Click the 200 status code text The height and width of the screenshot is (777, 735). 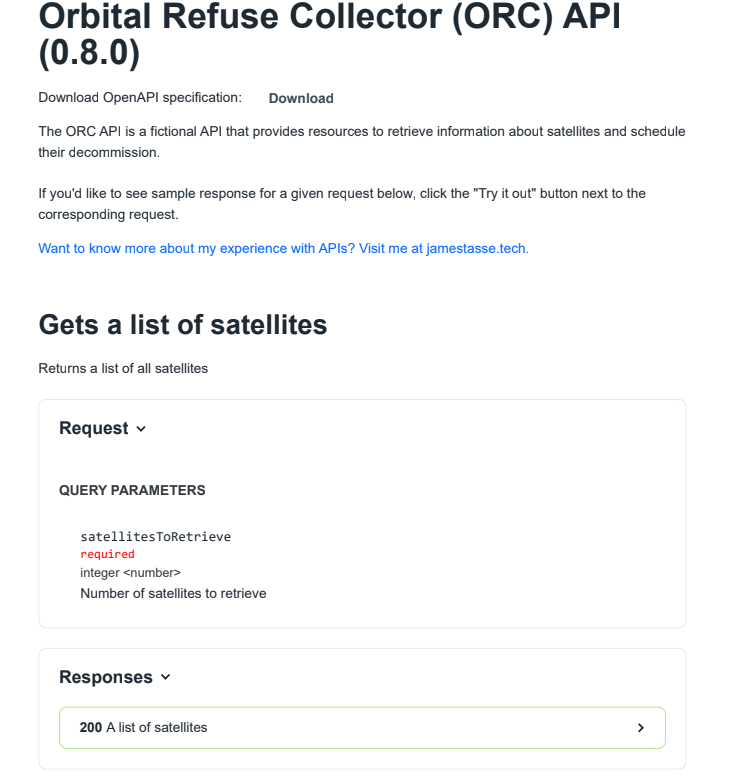pos(91,727)
